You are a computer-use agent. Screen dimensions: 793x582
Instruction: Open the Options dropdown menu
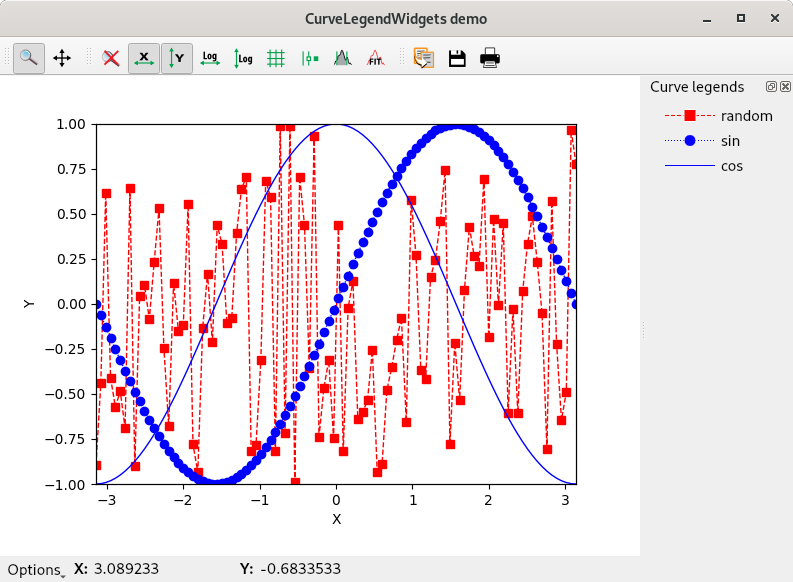pyautogui.click(x=35, y=570)
